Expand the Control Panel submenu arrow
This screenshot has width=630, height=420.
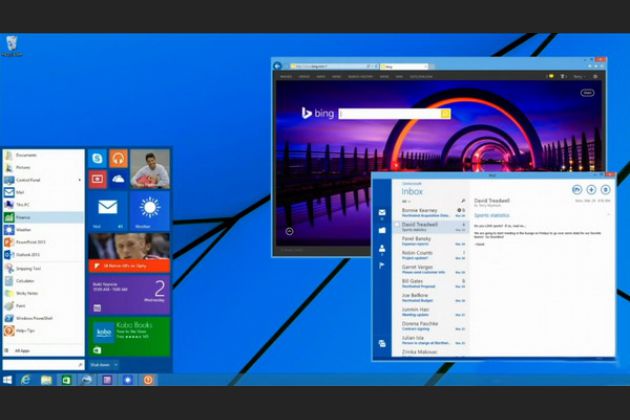(80, 180)
